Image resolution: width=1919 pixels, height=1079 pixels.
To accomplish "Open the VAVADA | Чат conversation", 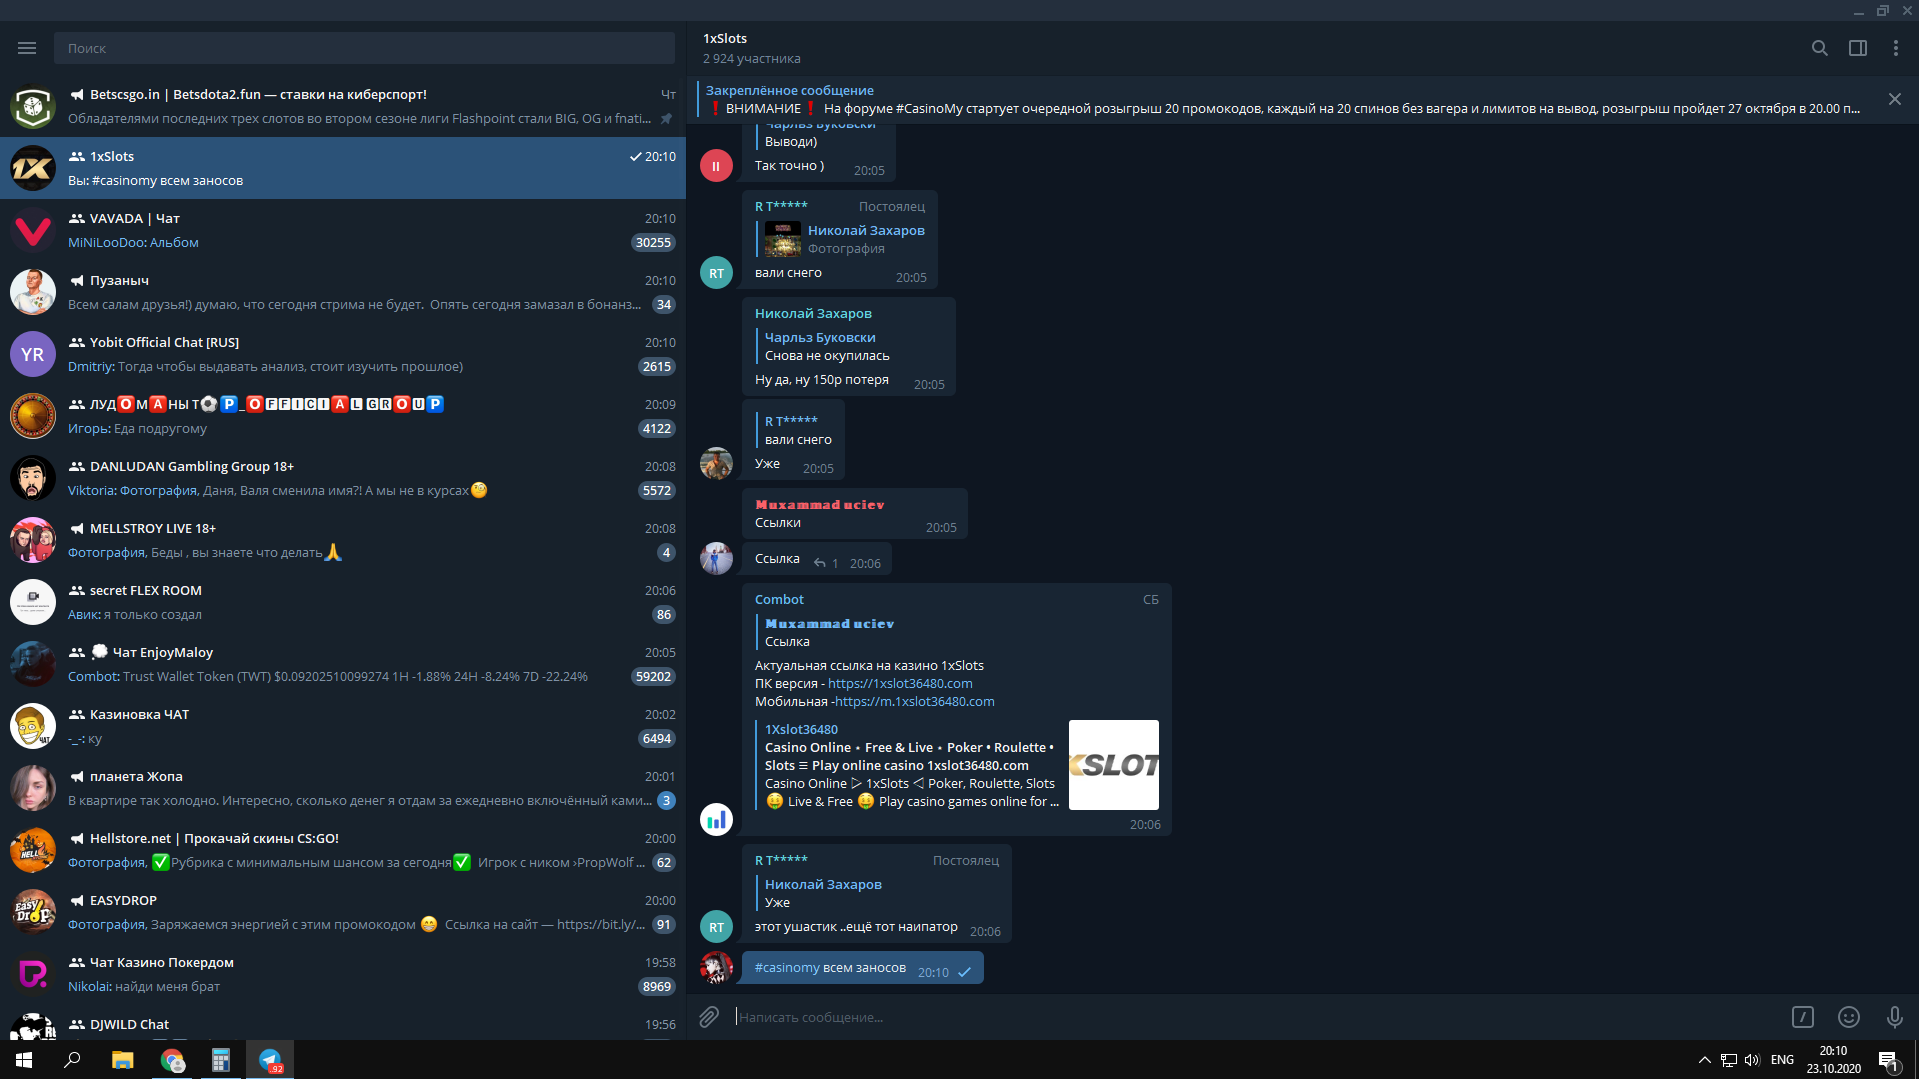I will point(343,230).
